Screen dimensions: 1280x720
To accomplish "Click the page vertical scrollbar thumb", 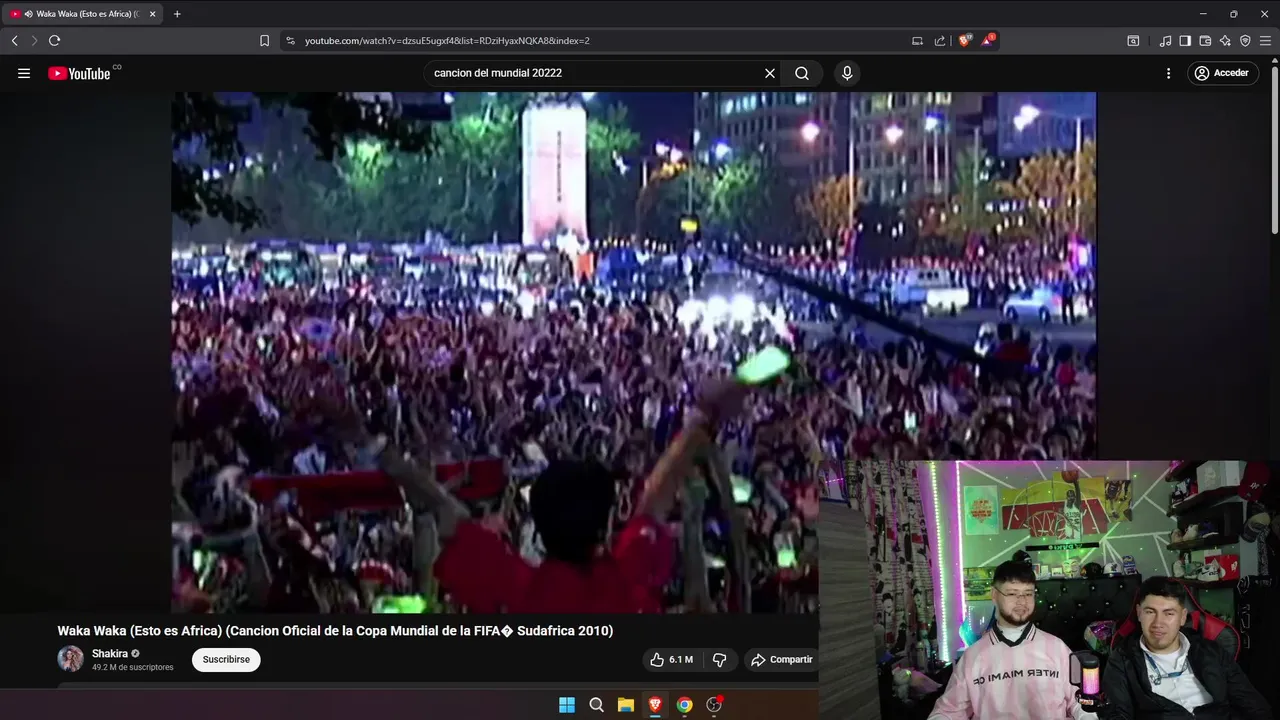I will tap(1274, 150).
